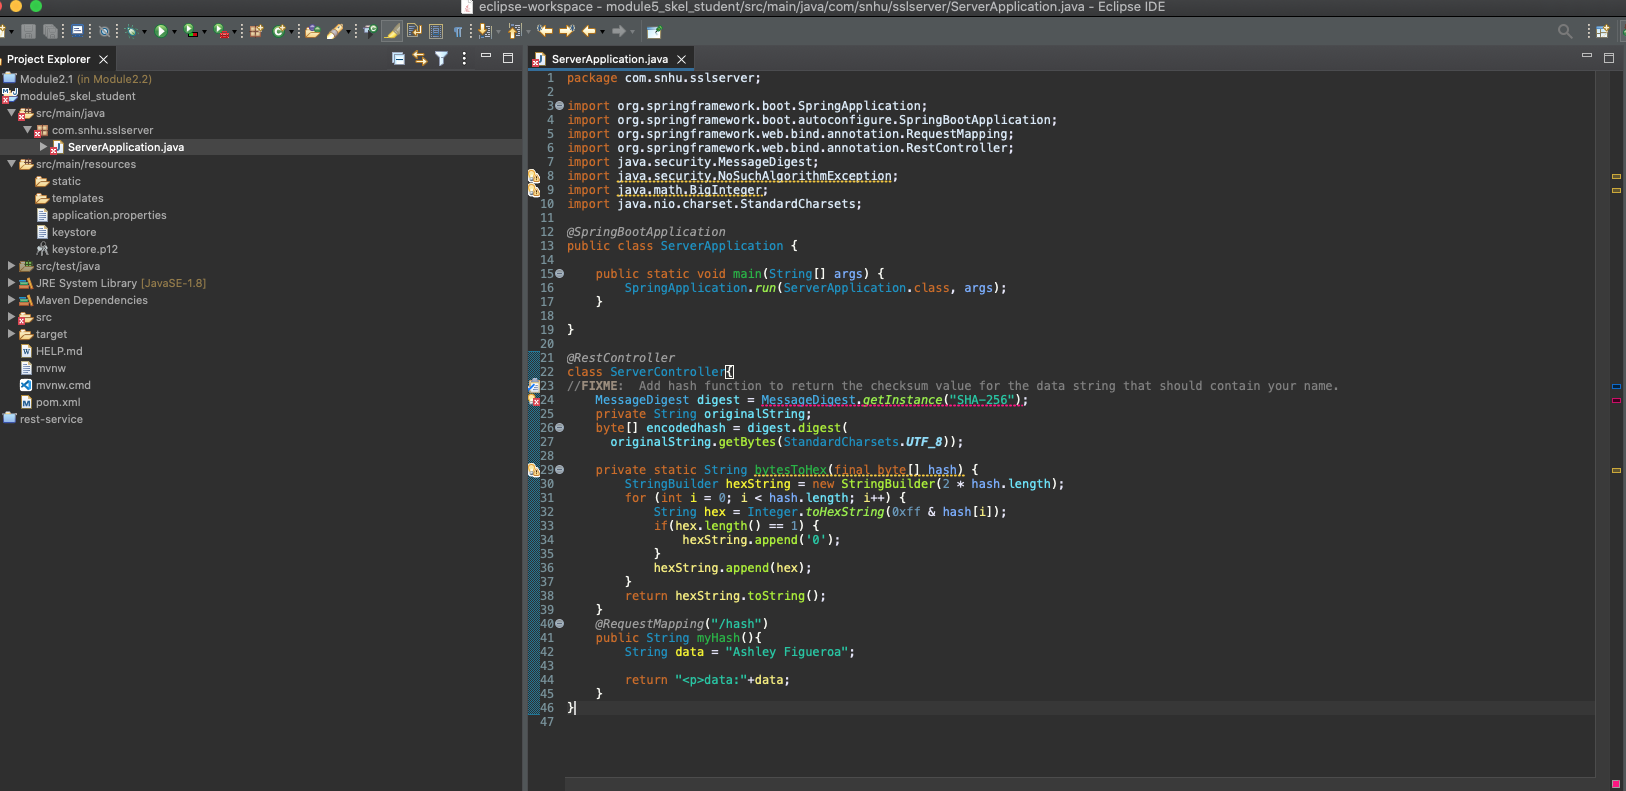Toggle Mark Occurrences highlighter

[392, 31]
